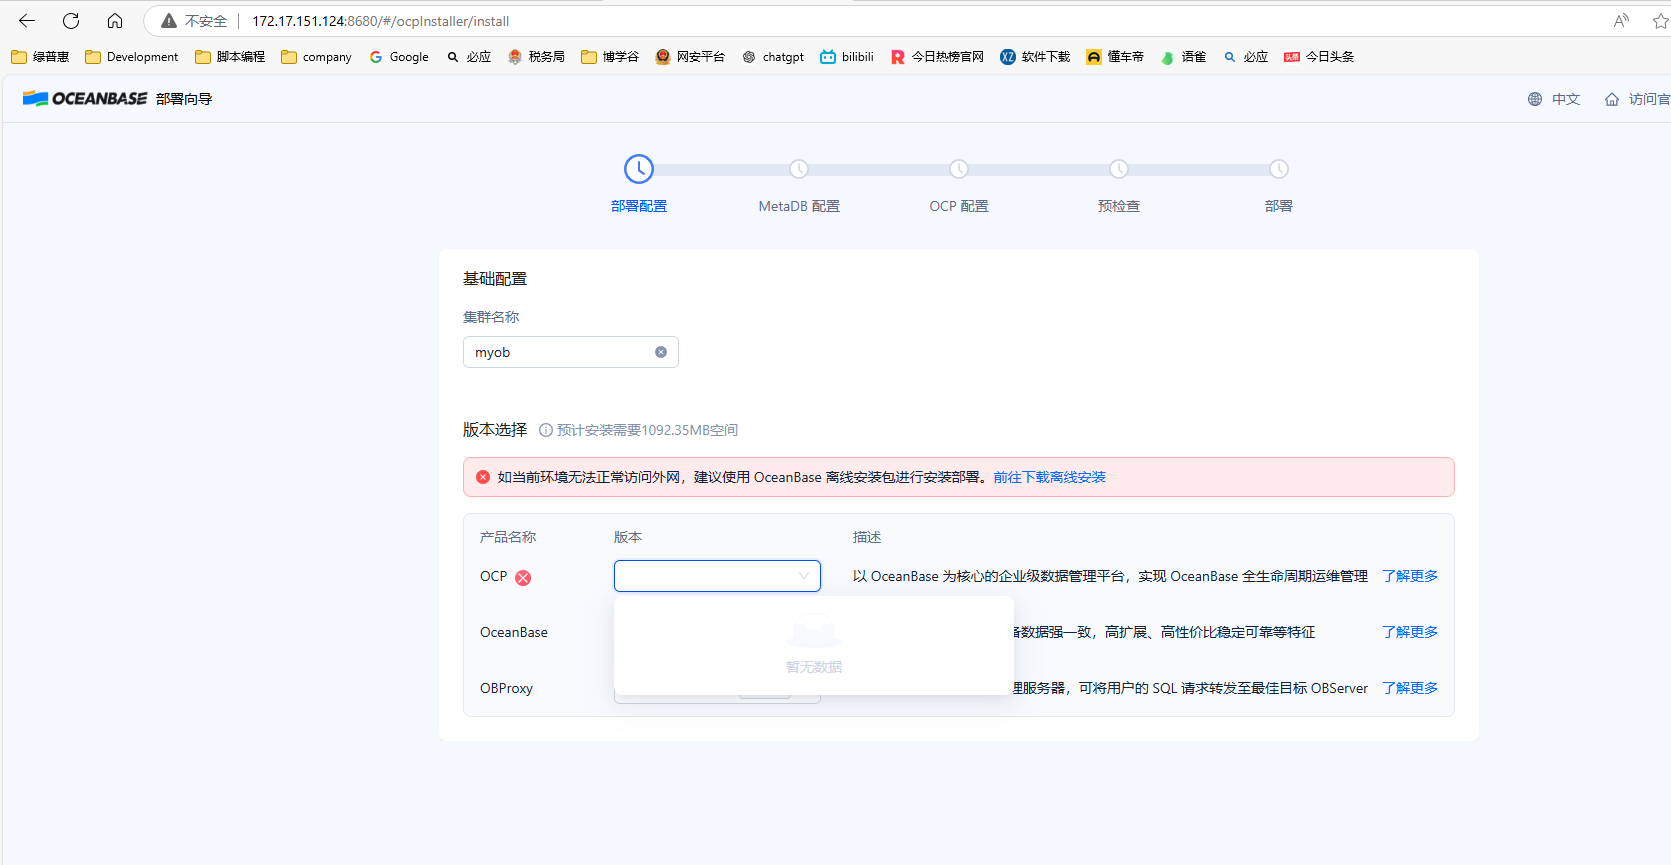
Task: Click the 部署配置 step
Action: (639, 206)
